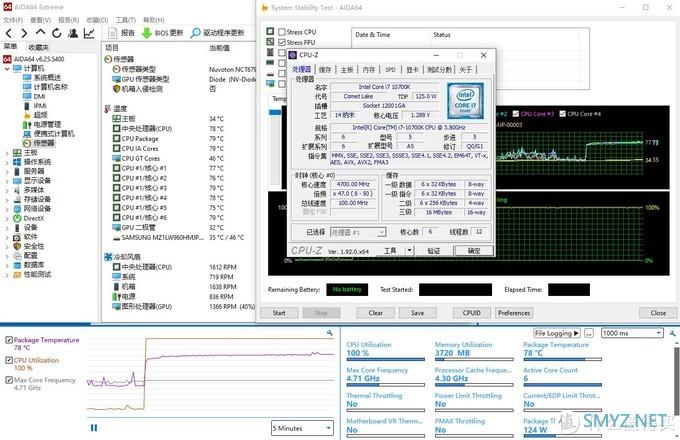The image size is (680, 440).
Task: Go forward with AIDA64 forward arrow
Action: 24,33
